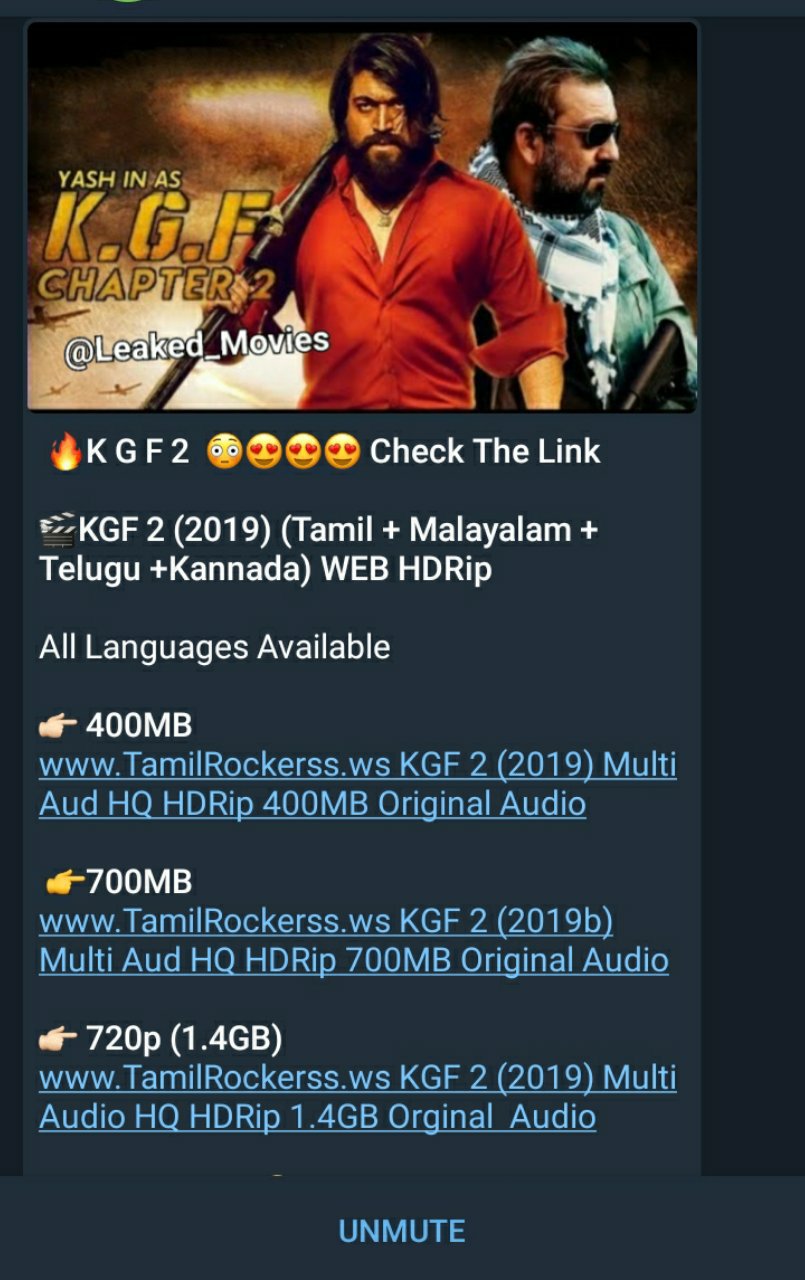Open the KGF Chapter 2 poster image
This screenshot has width=805, height=1280.
(x=362, y=217)
